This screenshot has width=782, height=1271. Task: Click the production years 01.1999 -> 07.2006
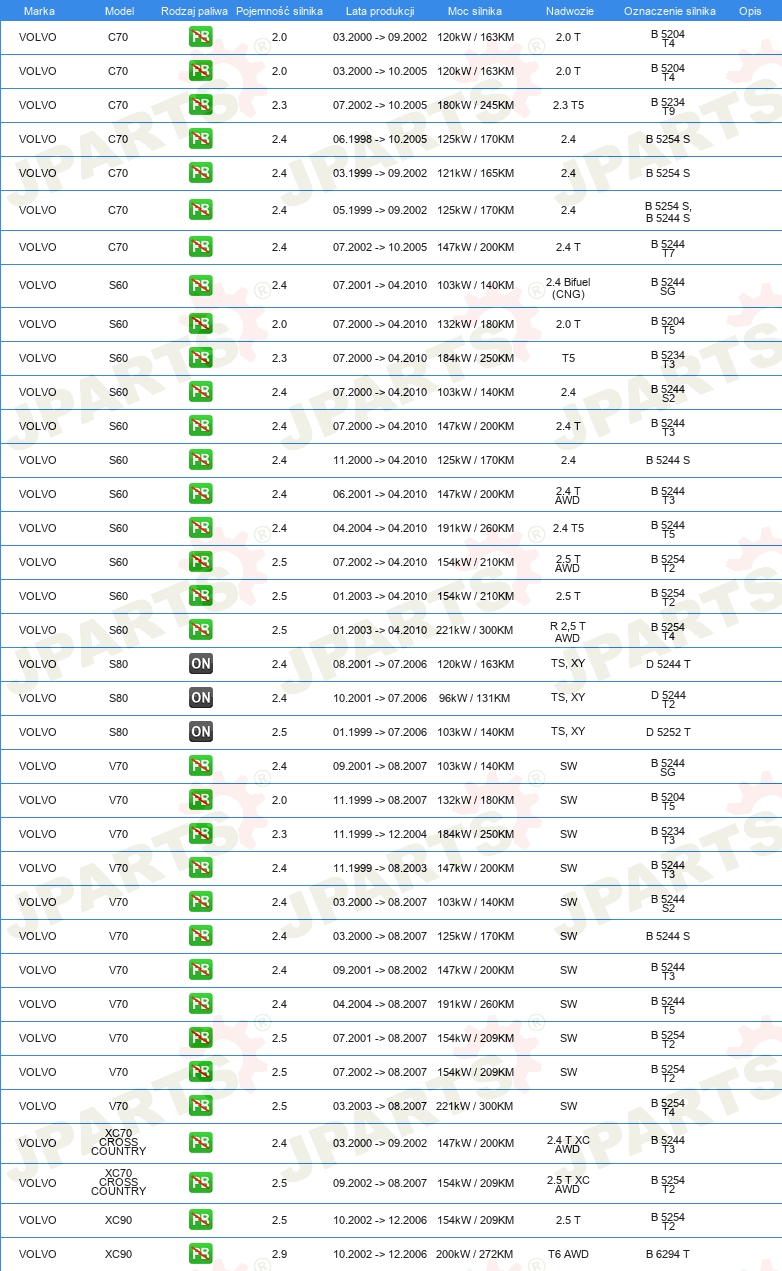[x=380, y=732]
